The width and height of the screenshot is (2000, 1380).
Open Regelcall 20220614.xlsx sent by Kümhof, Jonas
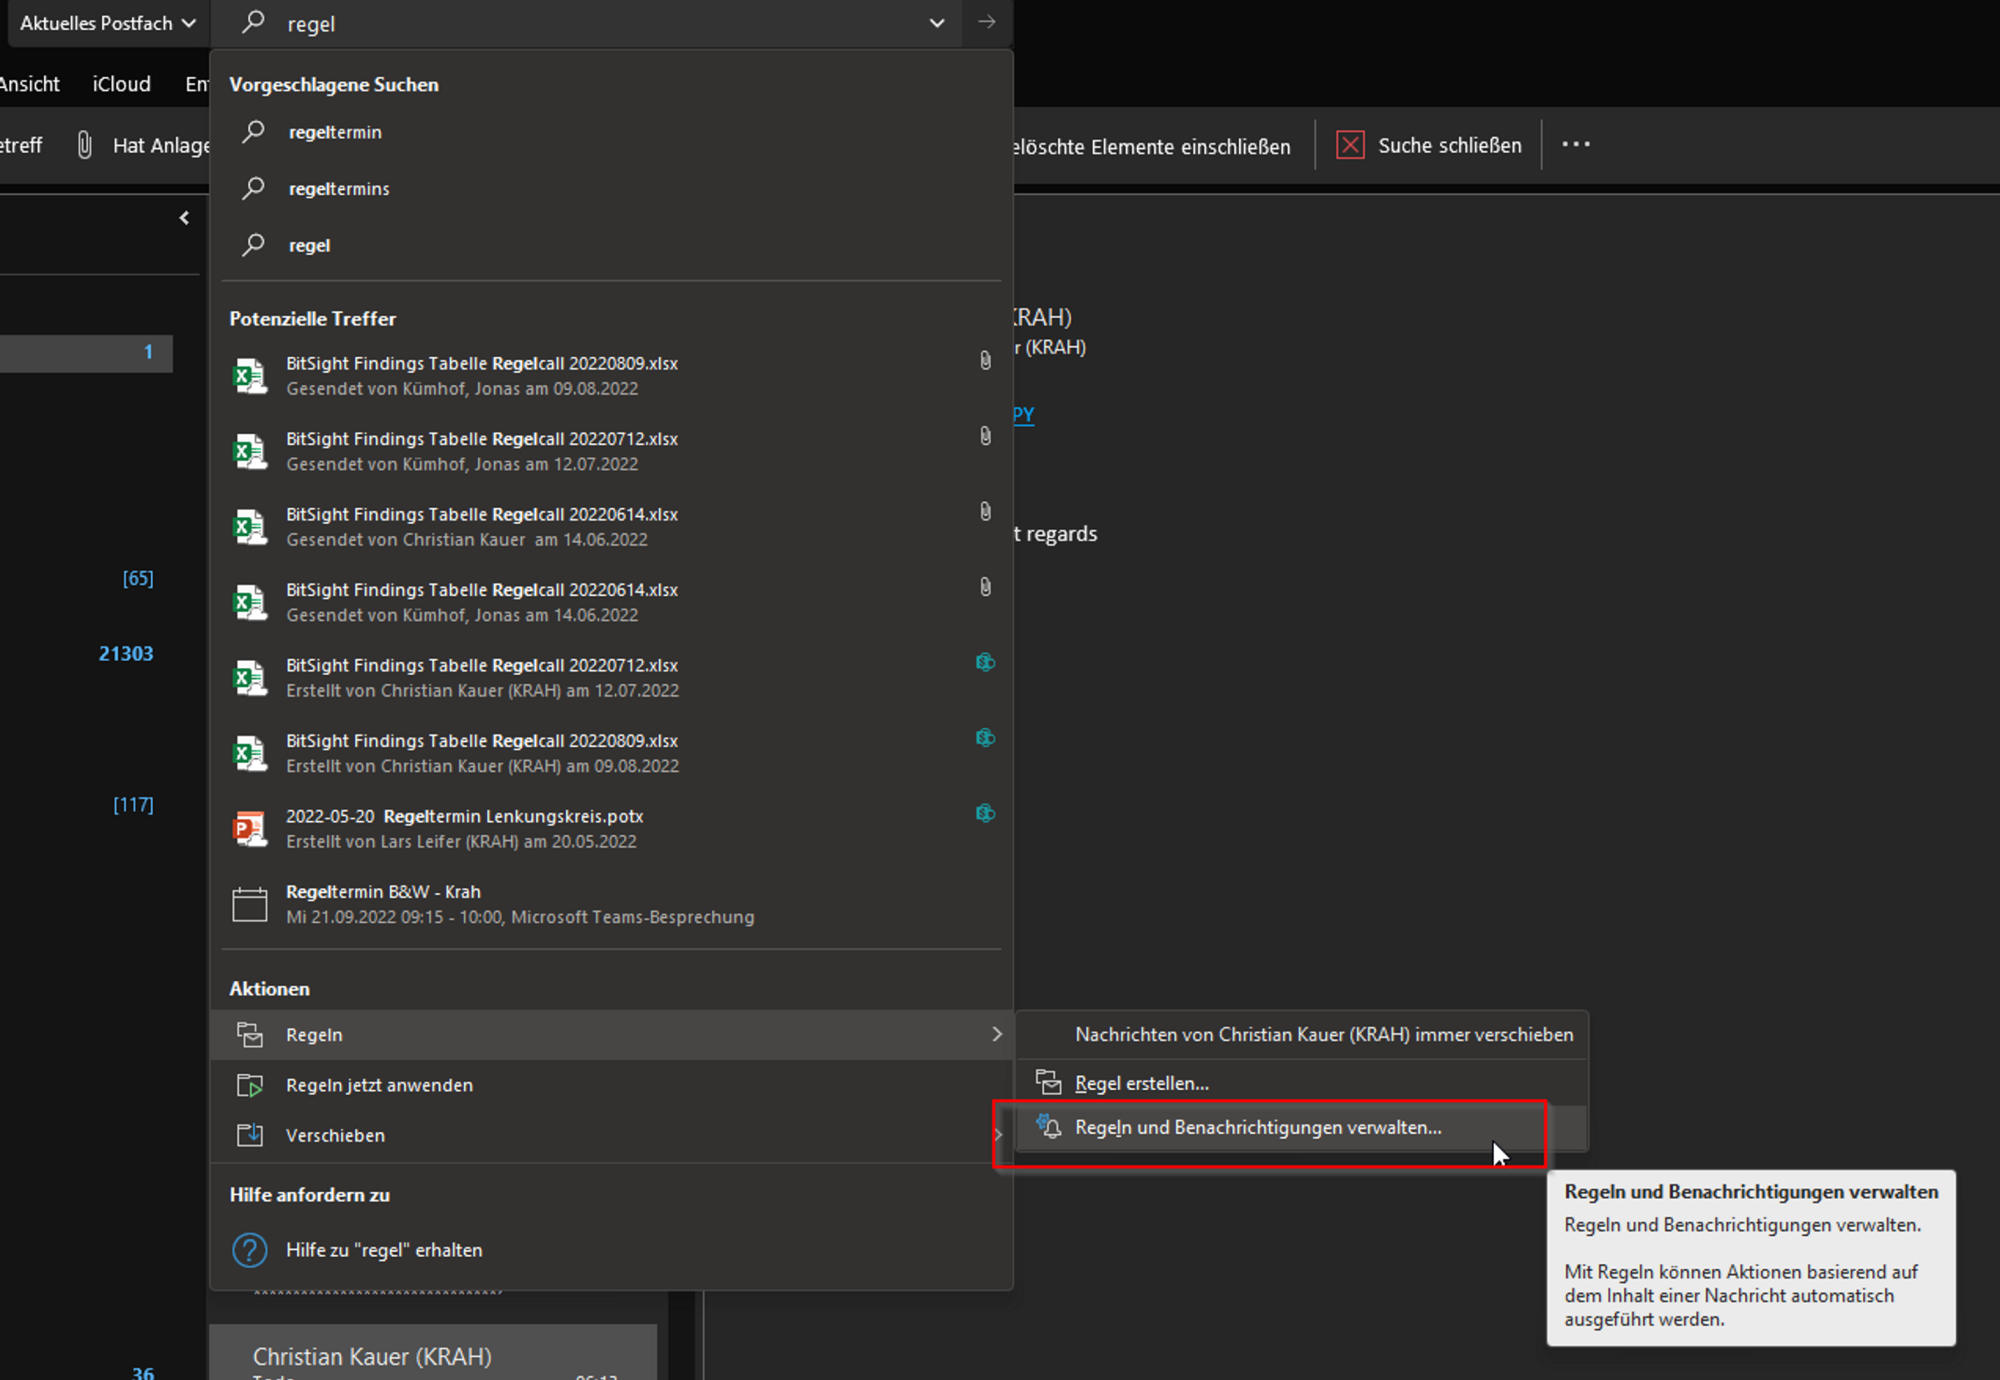point(611,602)
